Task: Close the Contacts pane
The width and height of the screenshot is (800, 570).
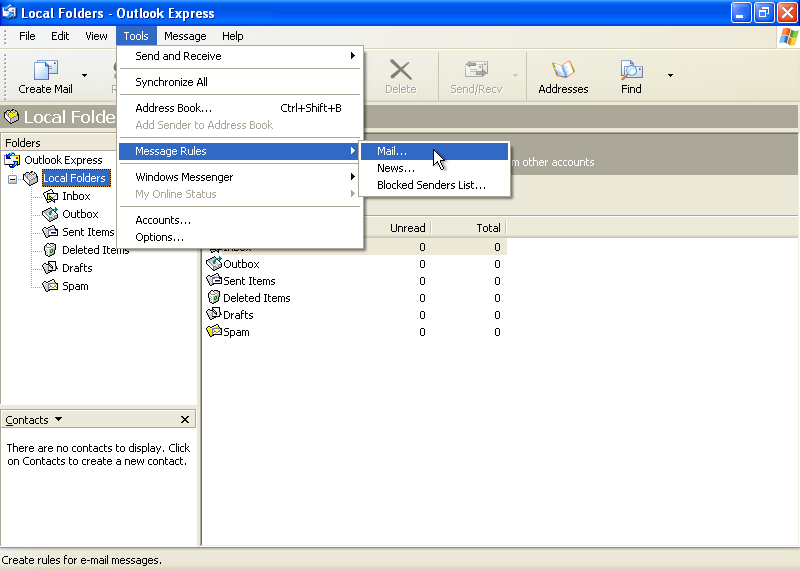Action: [185, 419]
